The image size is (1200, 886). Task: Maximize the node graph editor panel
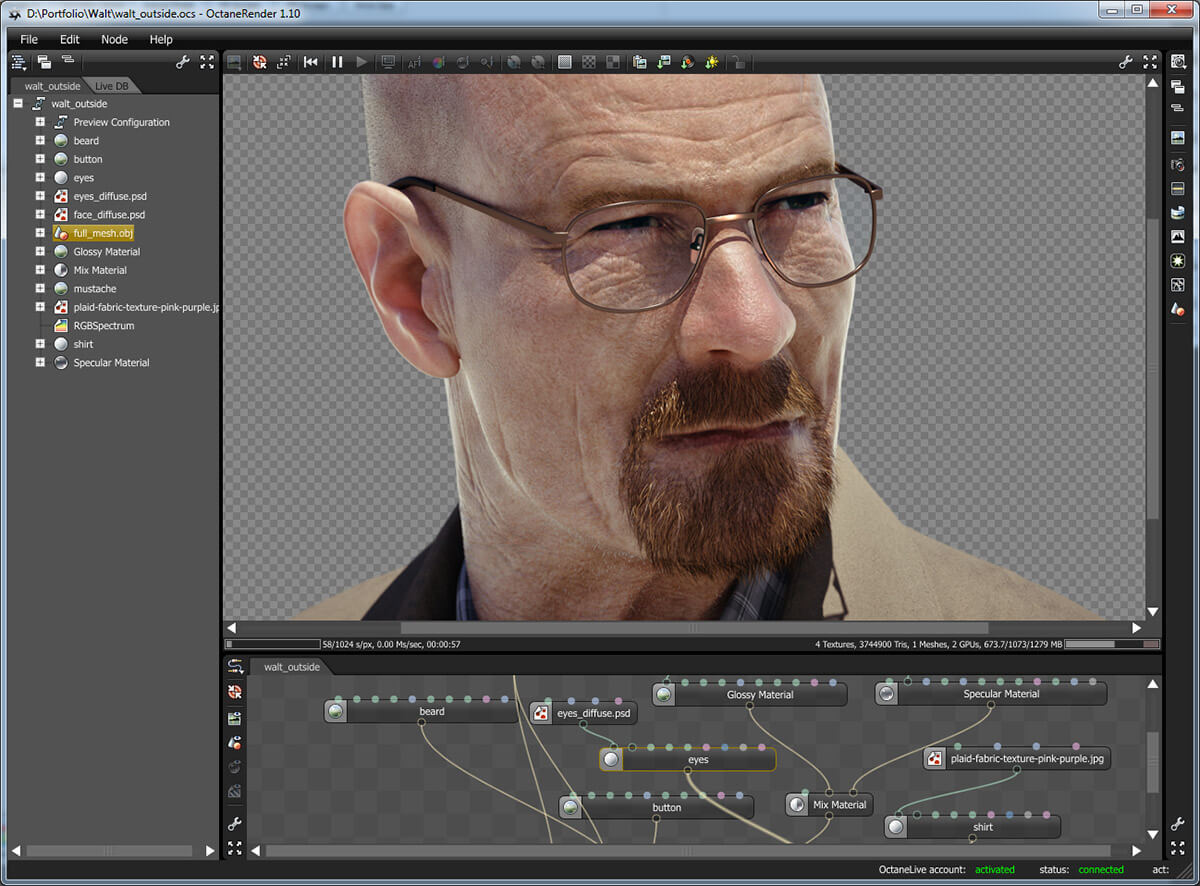tap(235, 848)
